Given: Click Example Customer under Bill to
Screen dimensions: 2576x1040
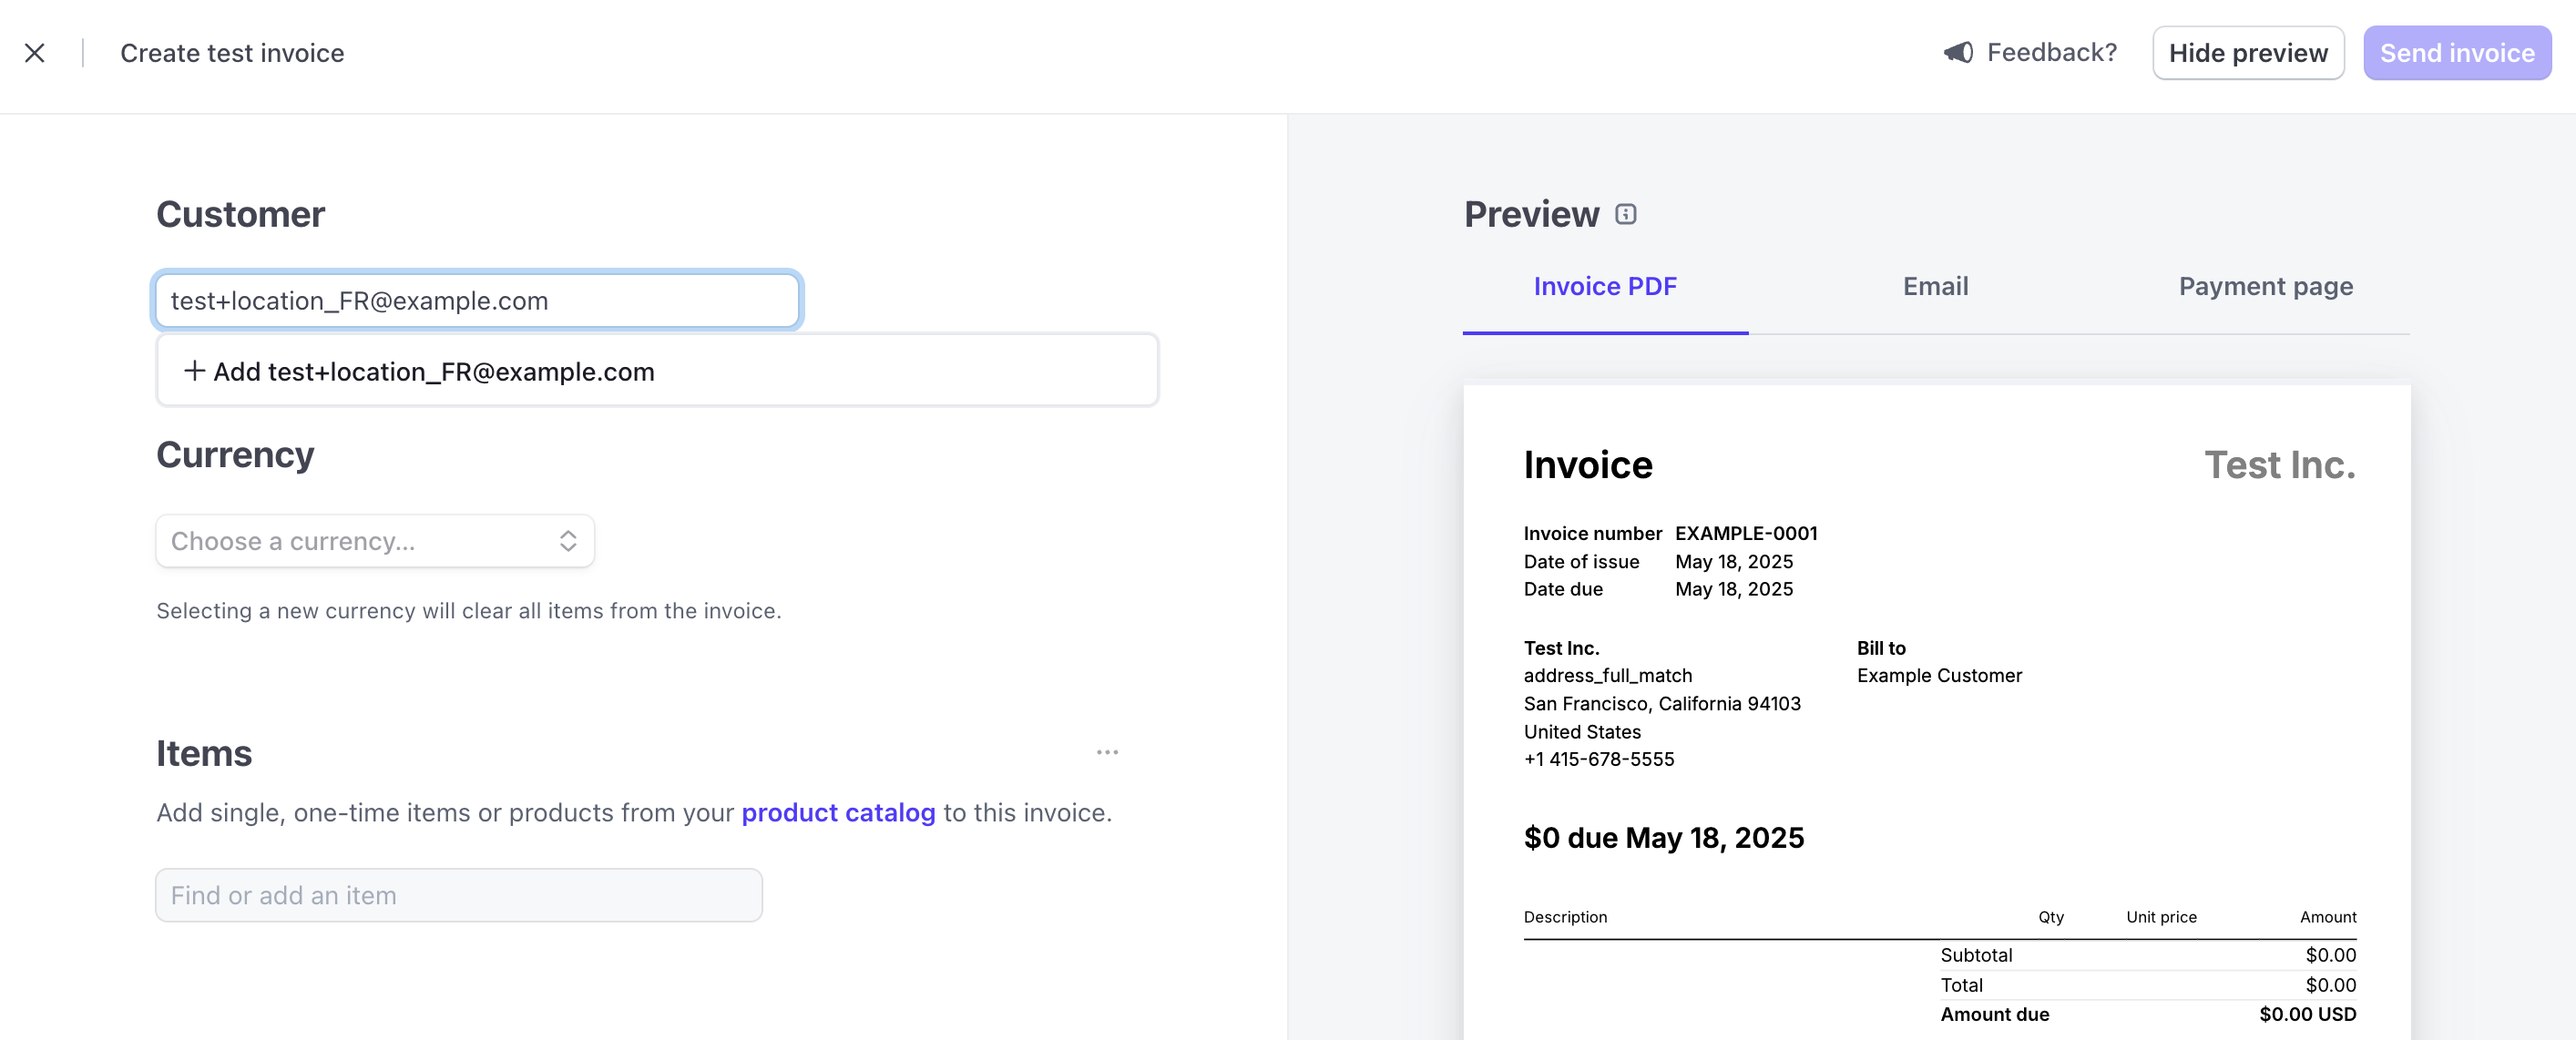Looking at the screenshot, I should (1939, 675).
